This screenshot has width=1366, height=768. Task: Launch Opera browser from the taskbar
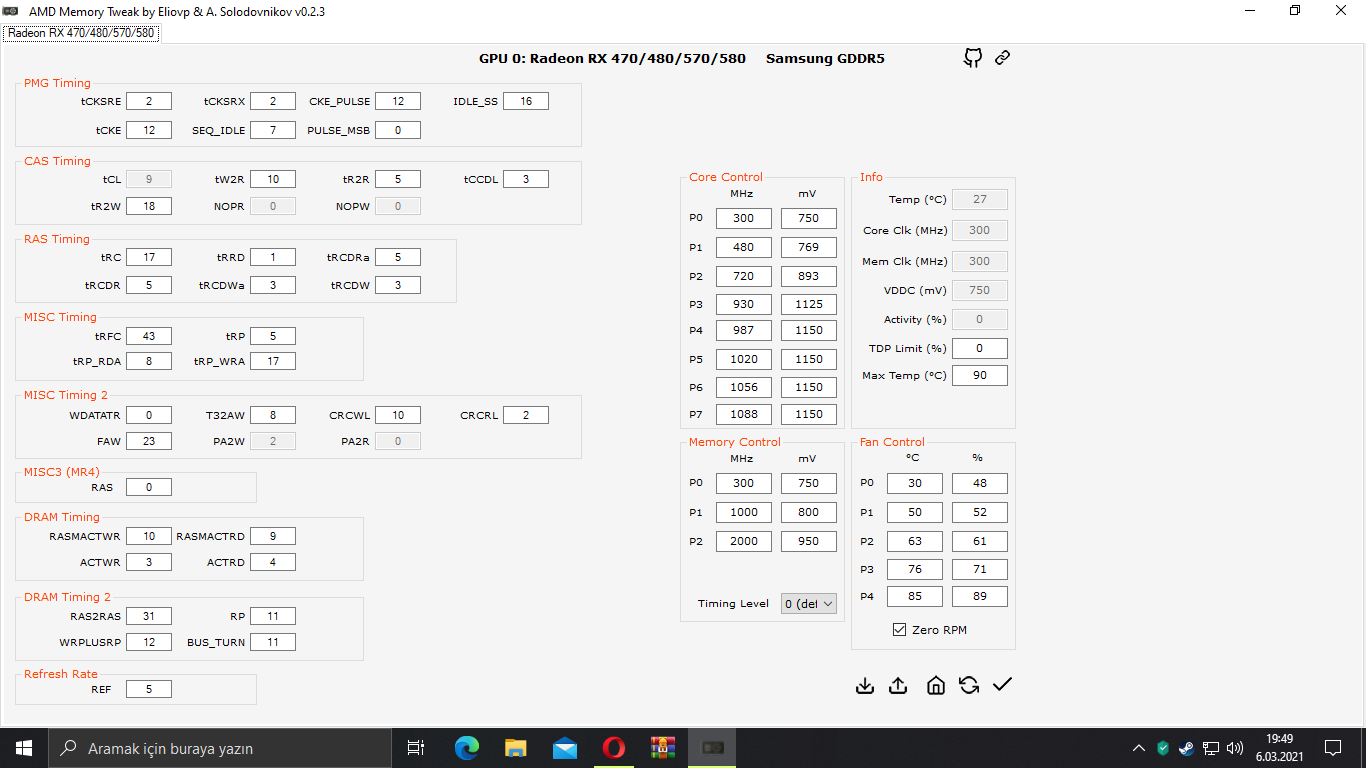614,748
